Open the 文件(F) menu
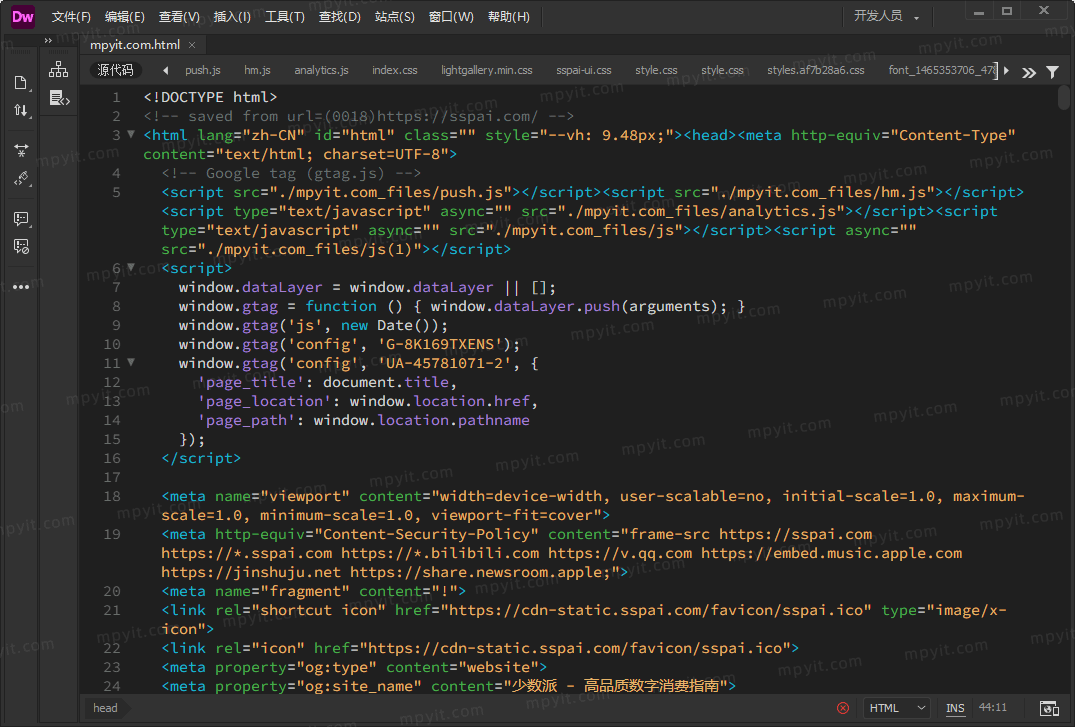This screenshot has height=727, width=1075. point(71,16)
